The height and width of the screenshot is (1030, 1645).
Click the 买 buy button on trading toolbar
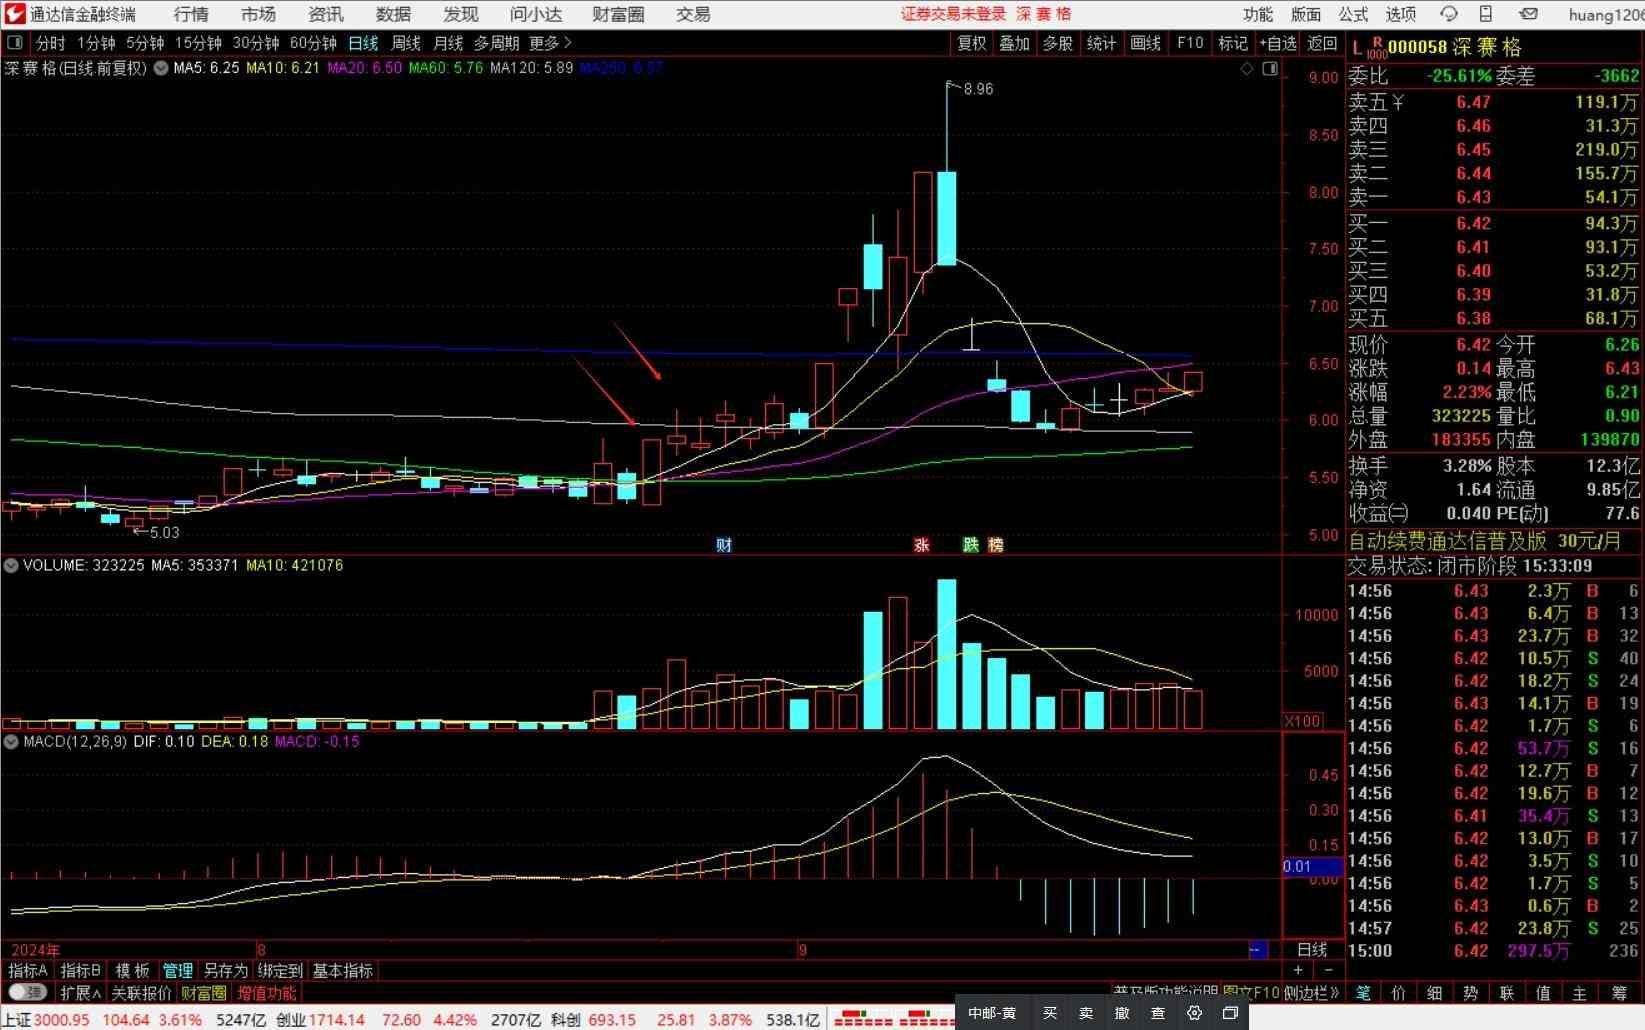click(1050, 1013)
